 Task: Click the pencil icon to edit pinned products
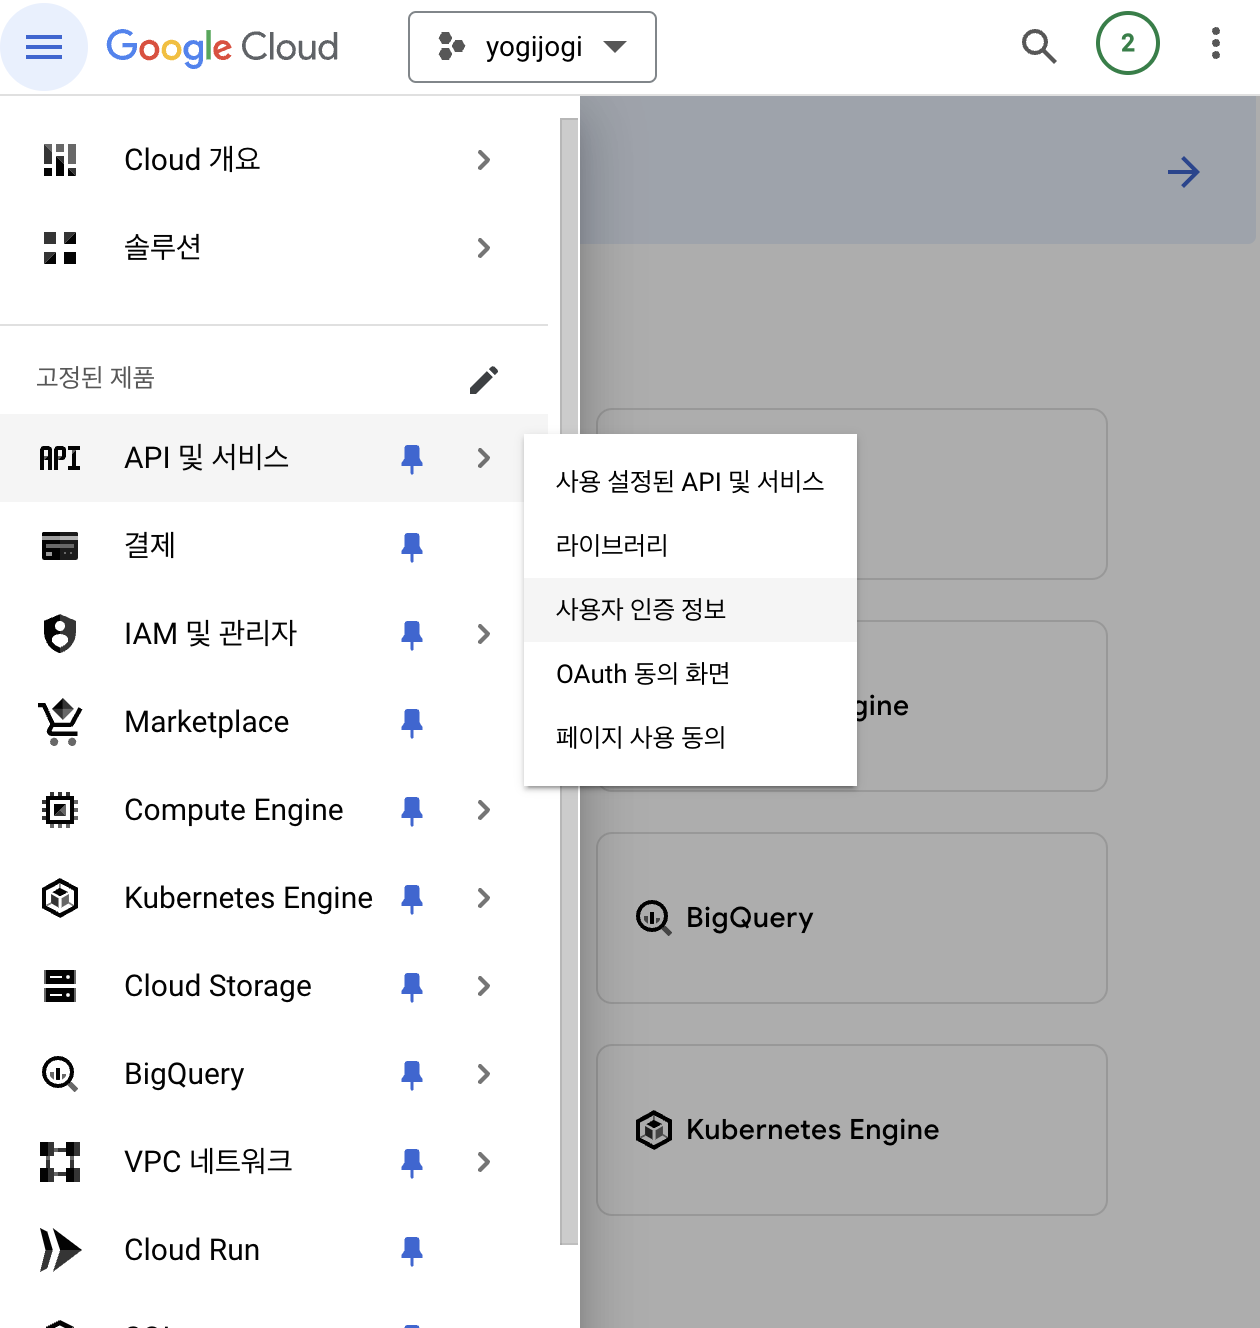pyautogui.click(x=484, y=379)
